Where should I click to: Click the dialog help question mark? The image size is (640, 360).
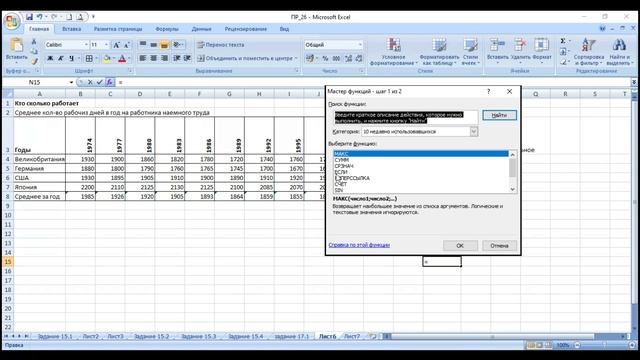(x=489, y=91)
